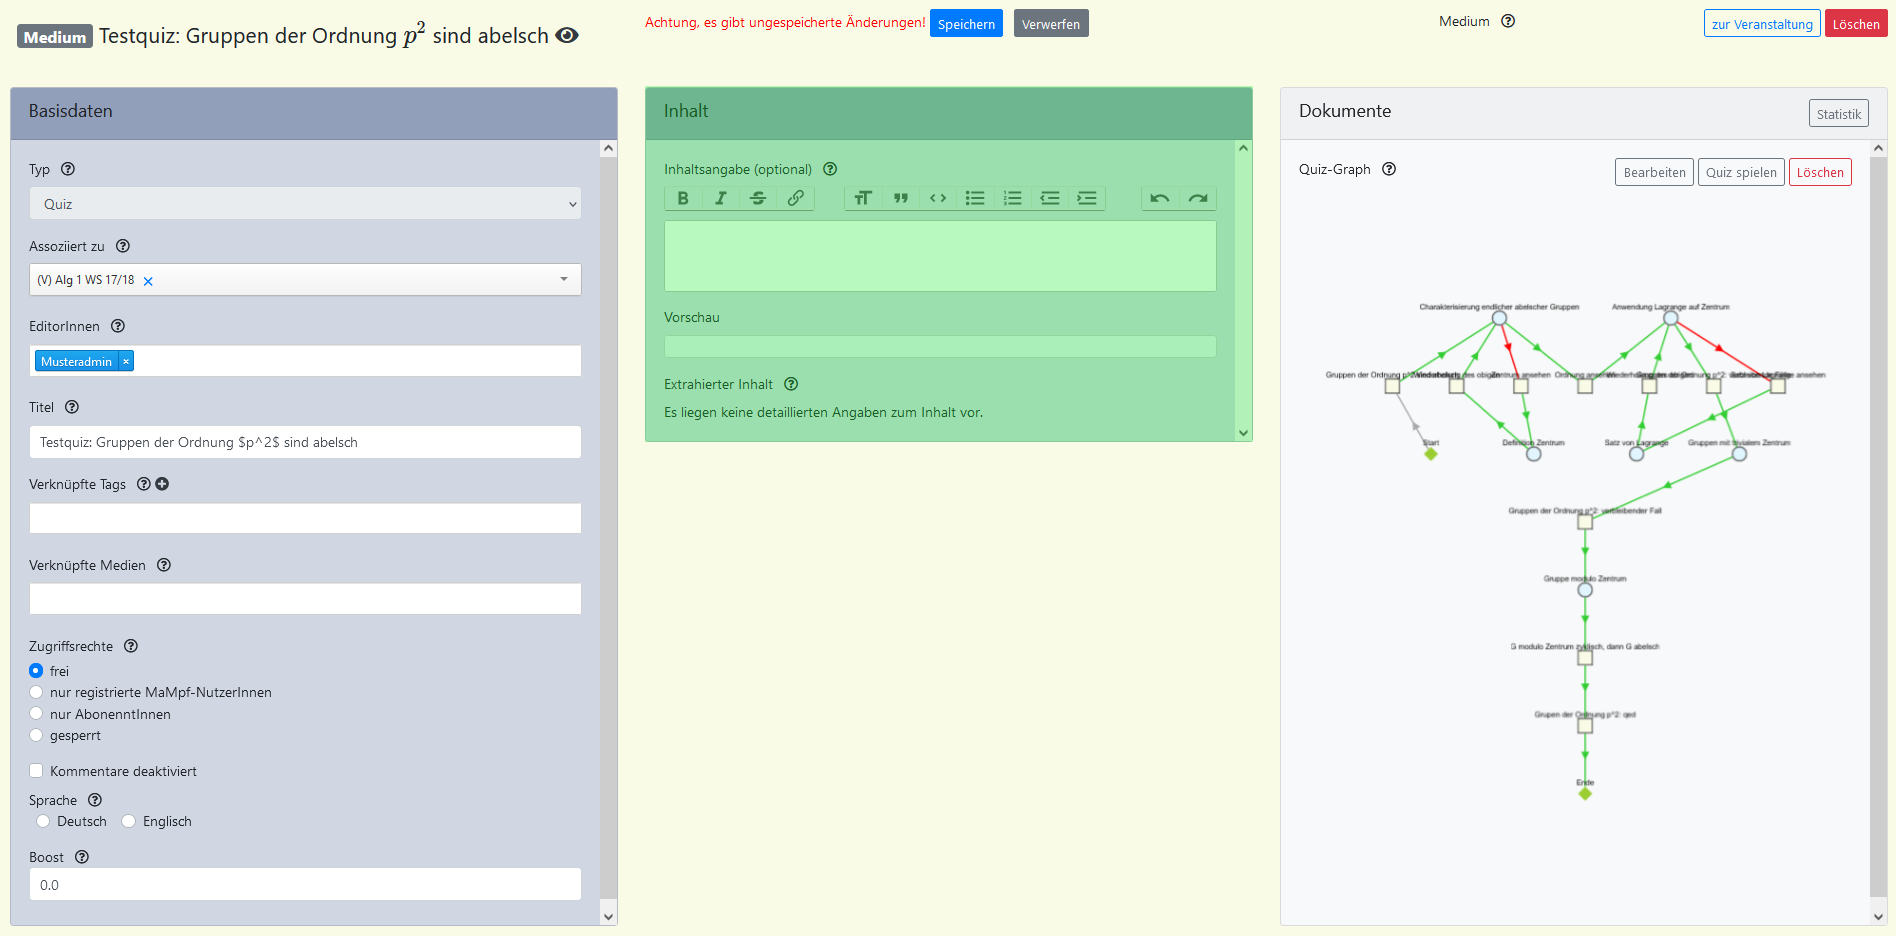The height and width of the screenshot is (936, 1896).
Task: Start the quiz with 'Quiz spielen'
Action: 1740,172
